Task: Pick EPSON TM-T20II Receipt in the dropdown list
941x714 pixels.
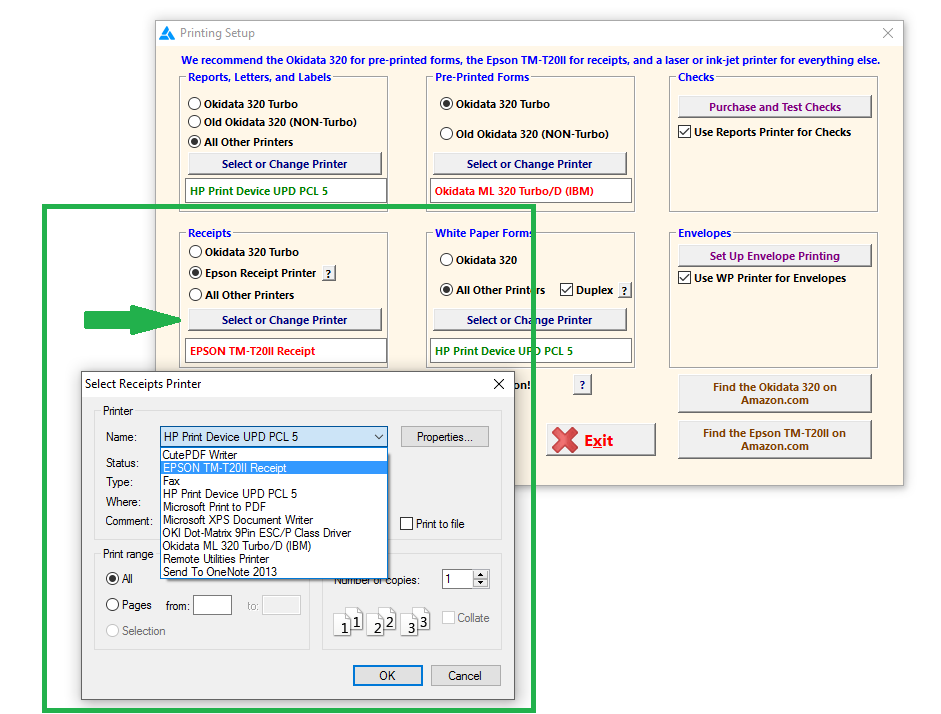Action: click(274, 468)
